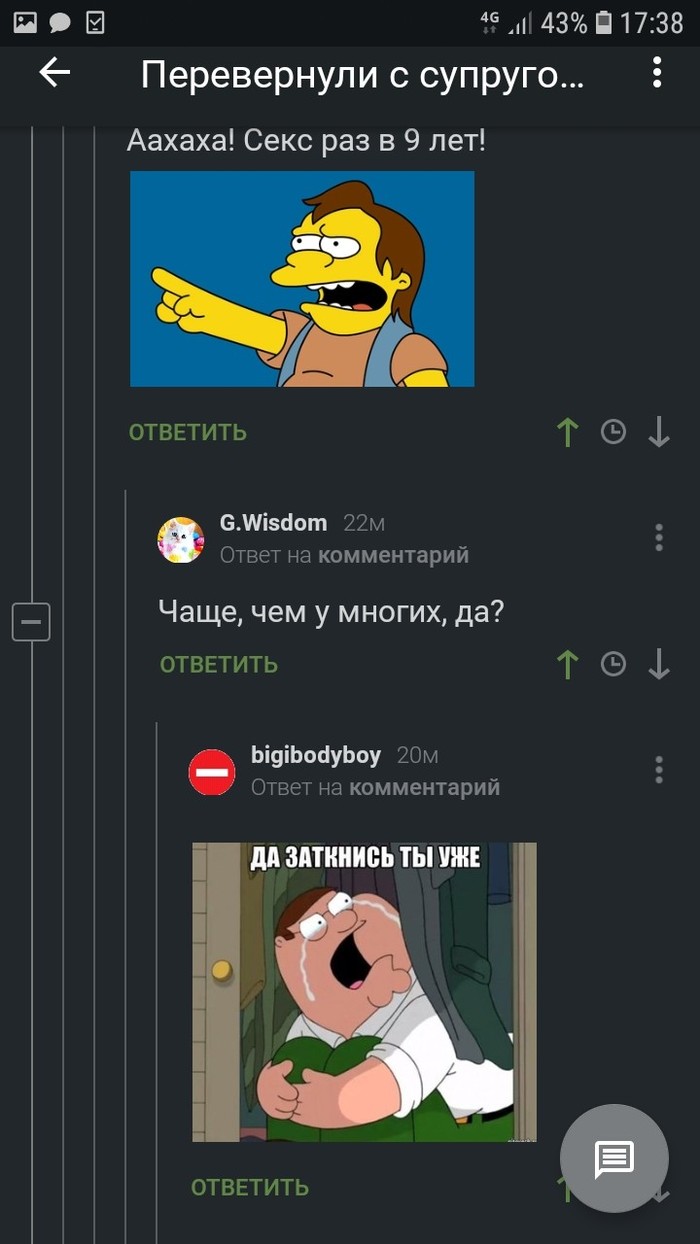700x1244 pixels.
Task: Jump to parent comment from G.Wisdom's reply
Action: pyautogui.click(x=393, y=555)
